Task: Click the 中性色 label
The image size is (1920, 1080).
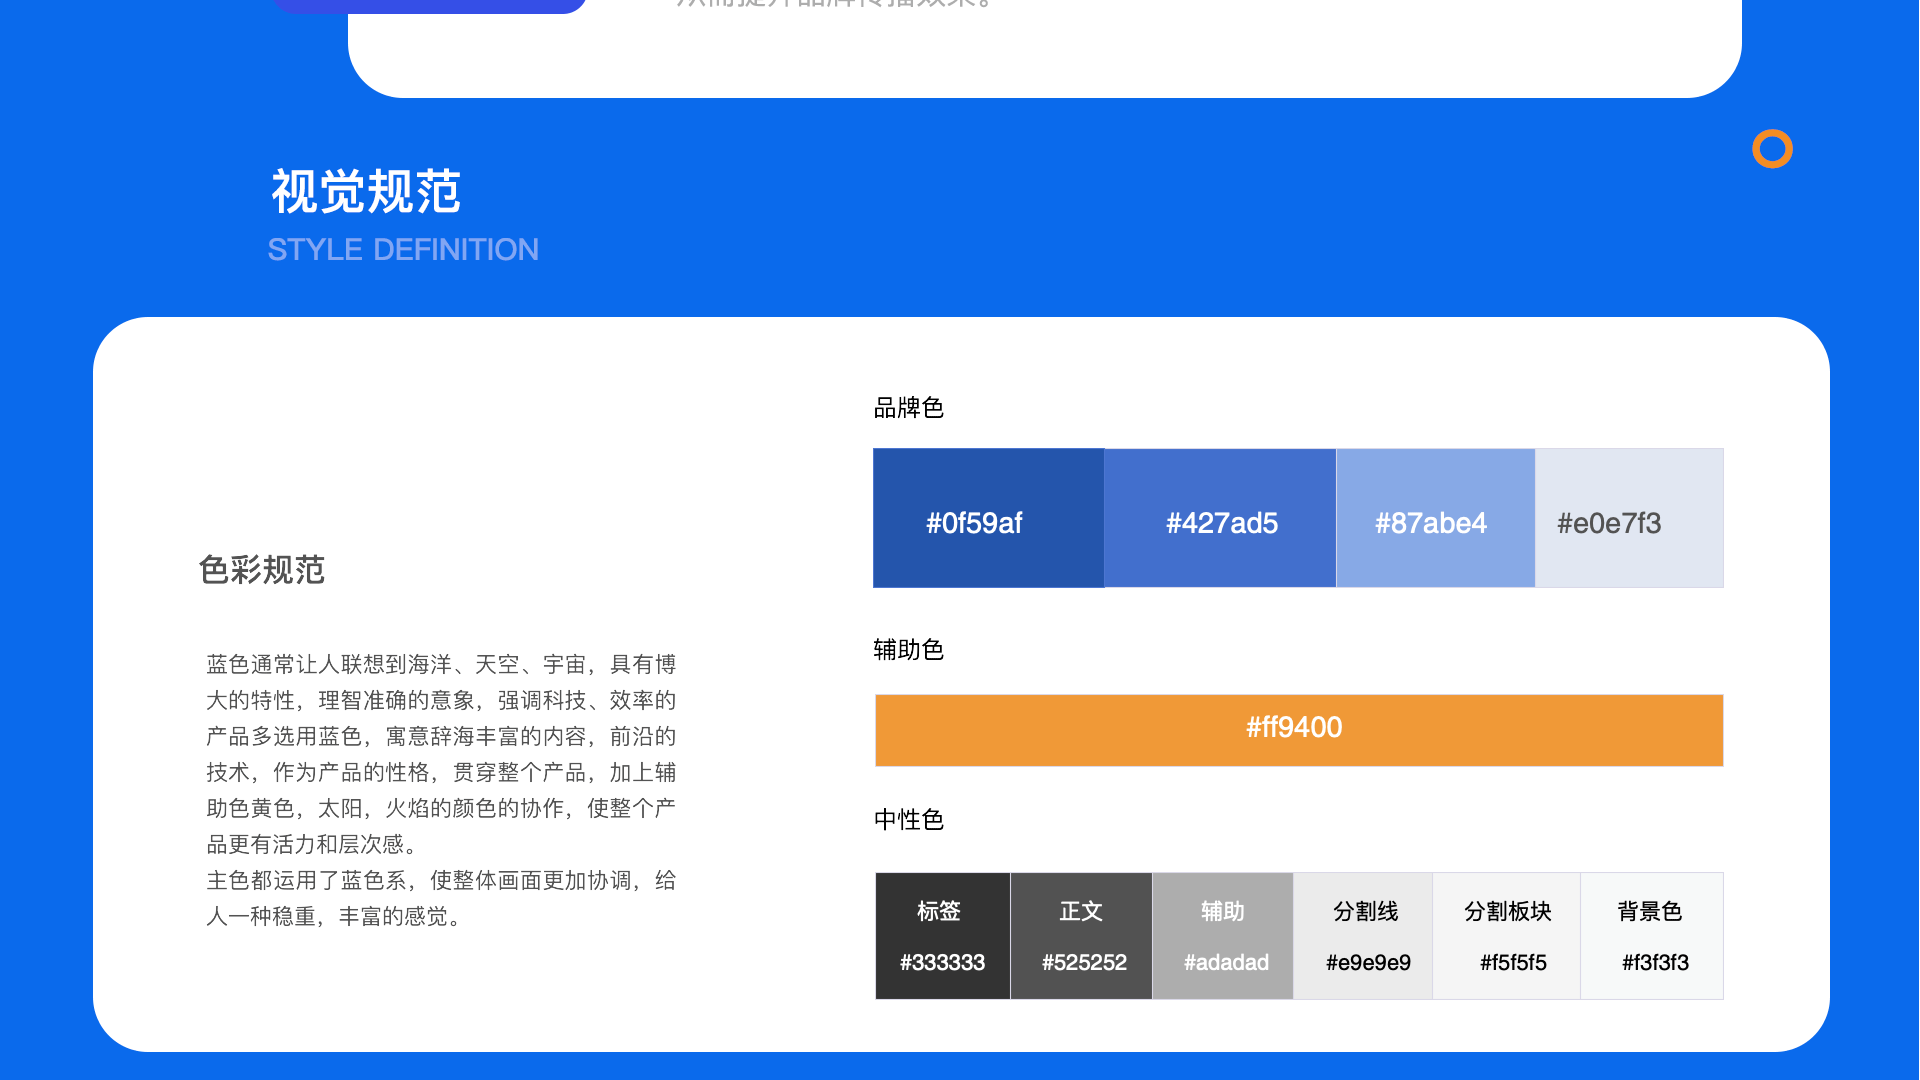Action: coord(908,820)
